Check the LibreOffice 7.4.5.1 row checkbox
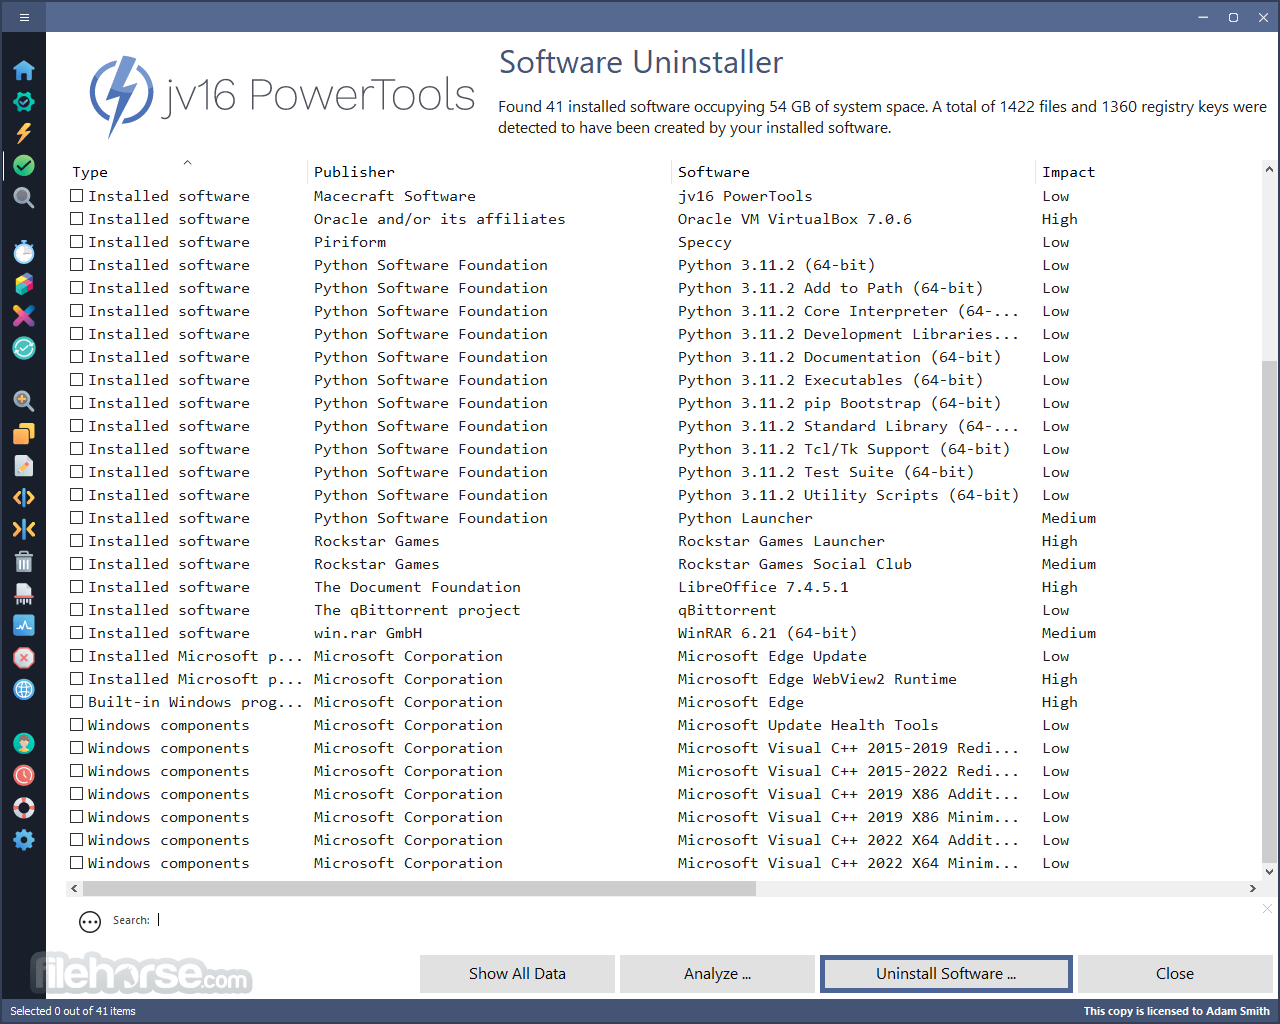The height and width of the screenshot is (1024, 1280). pyautogui.click(x=77, y=587)
